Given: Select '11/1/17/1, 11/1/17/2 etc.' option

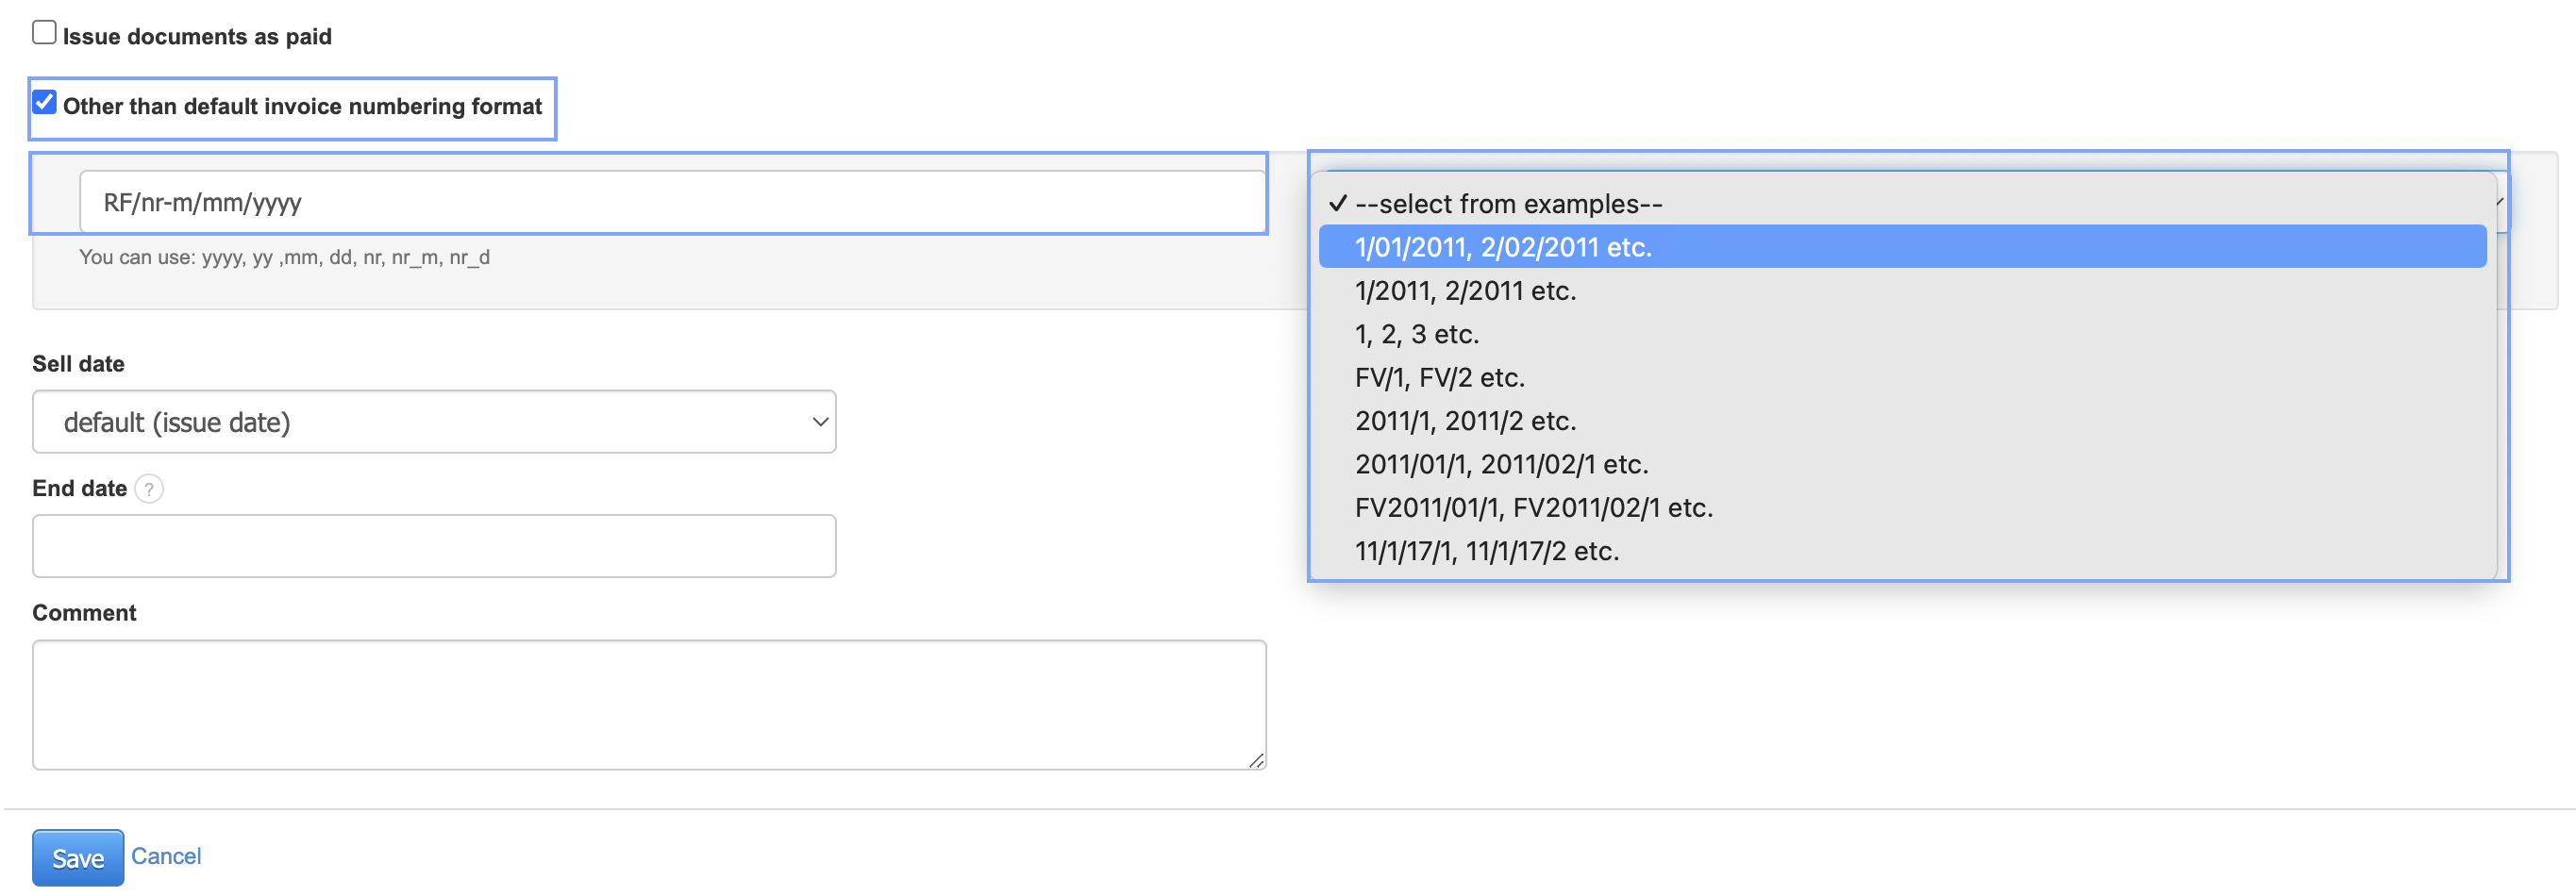Looking at the screenshot, I should point(1486,551).
